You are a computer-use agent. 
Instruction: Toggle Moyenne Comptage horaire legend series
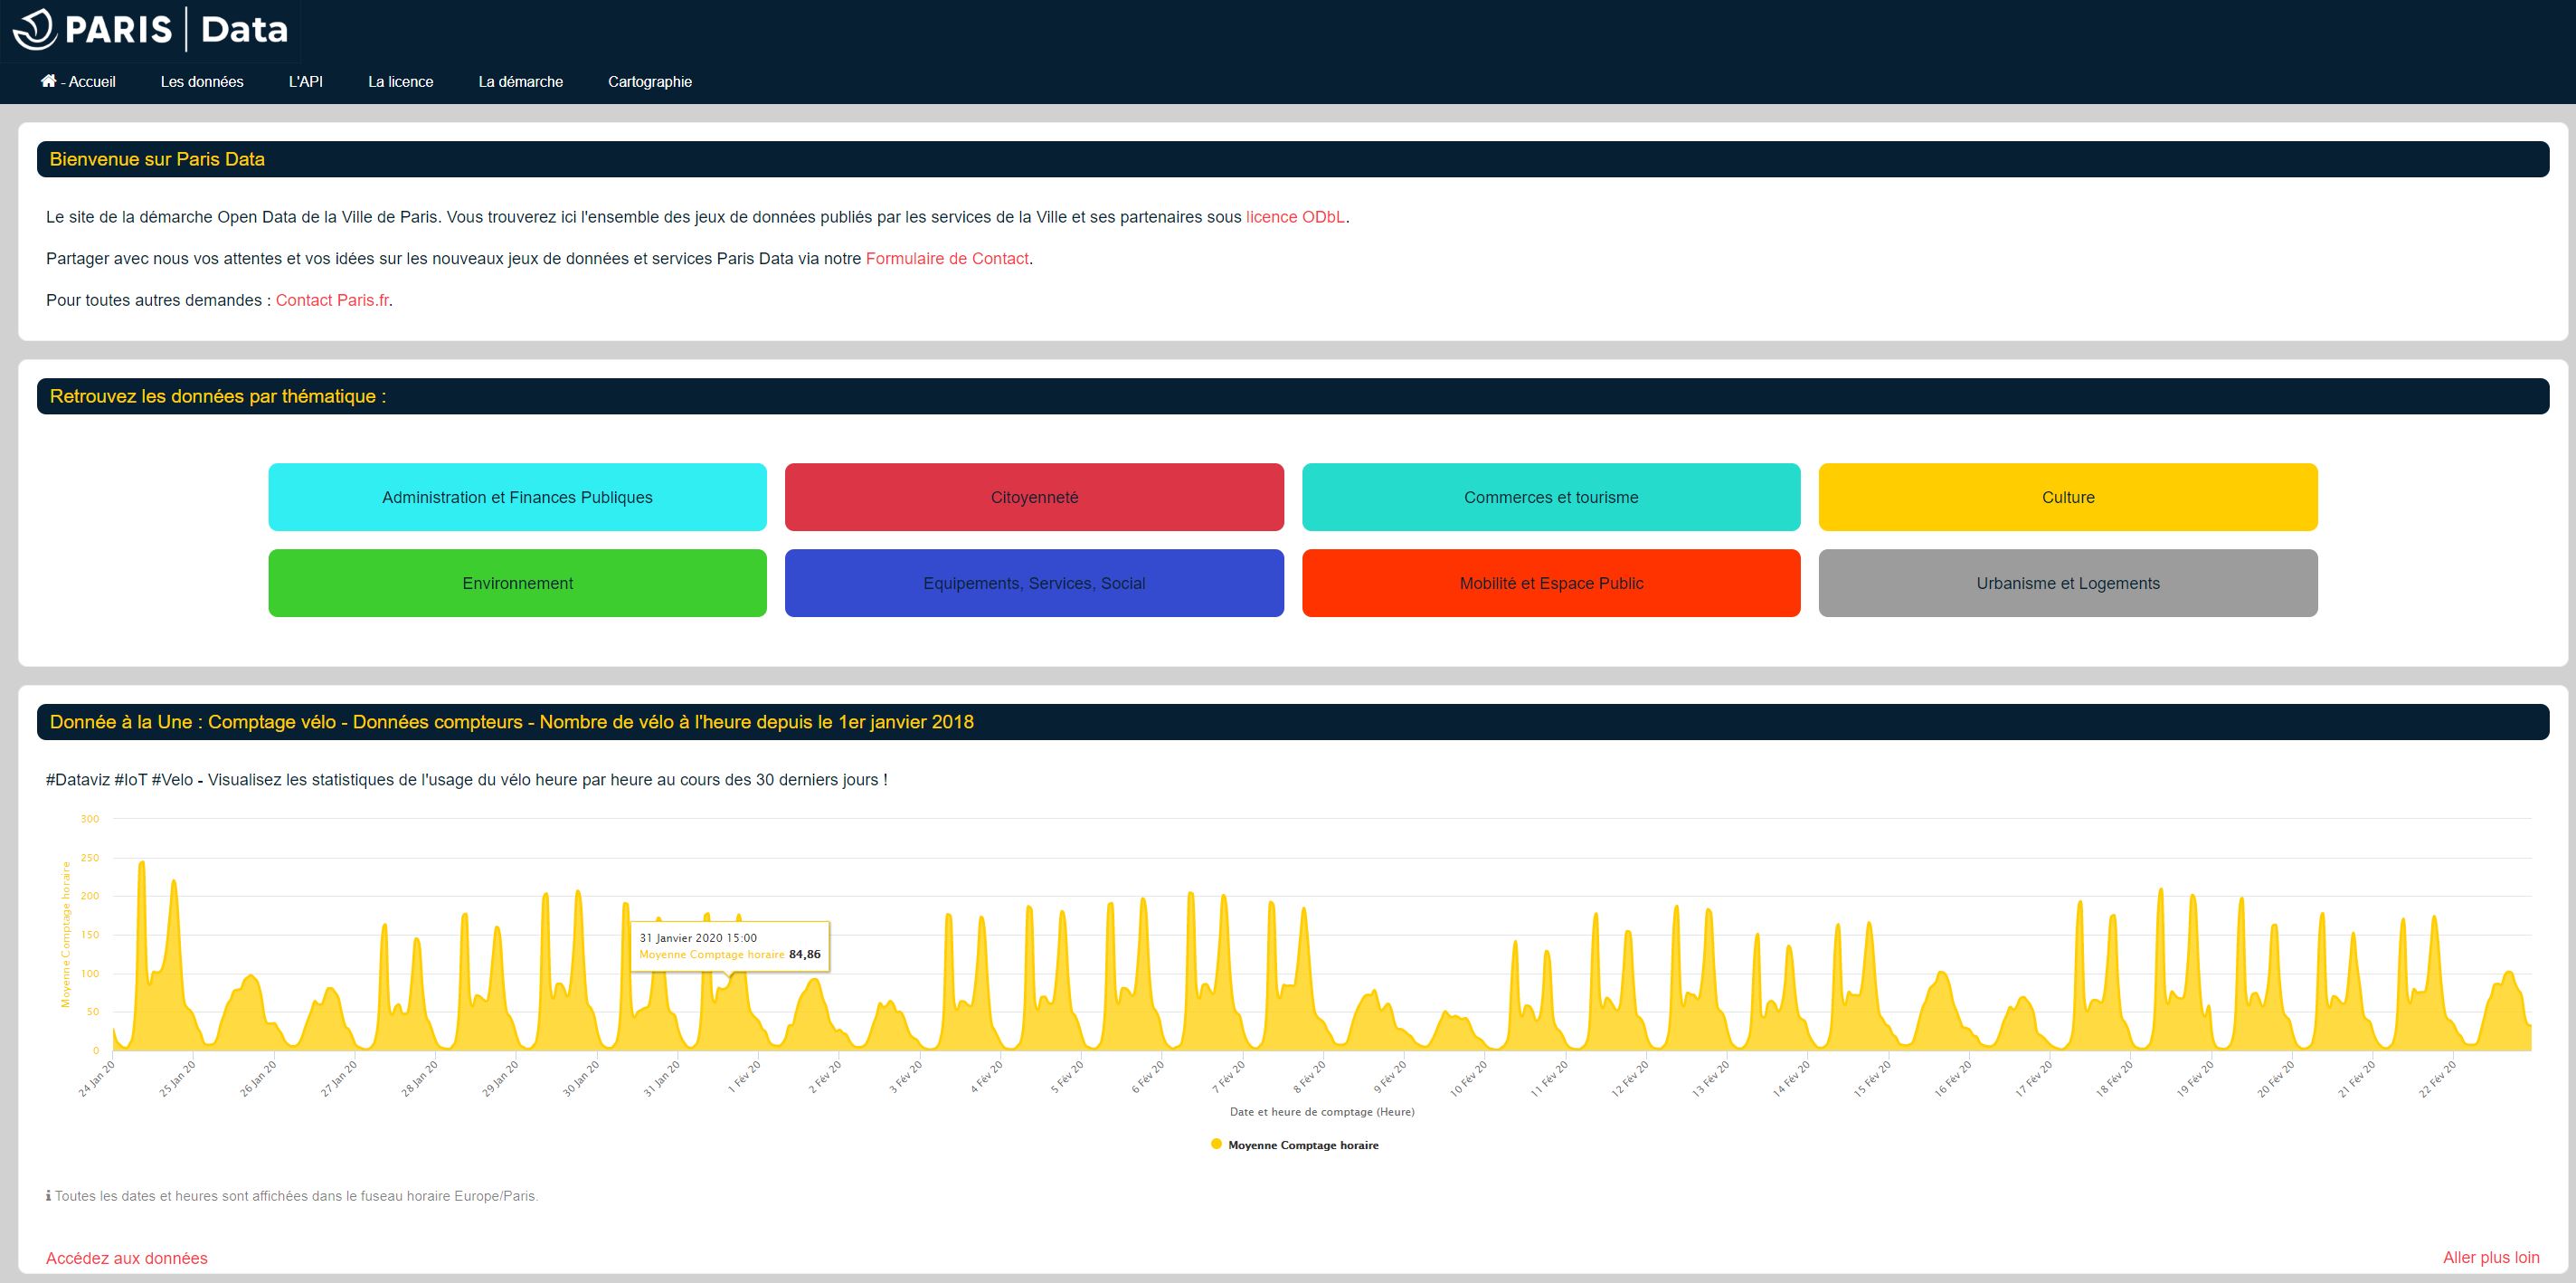1294,1145
